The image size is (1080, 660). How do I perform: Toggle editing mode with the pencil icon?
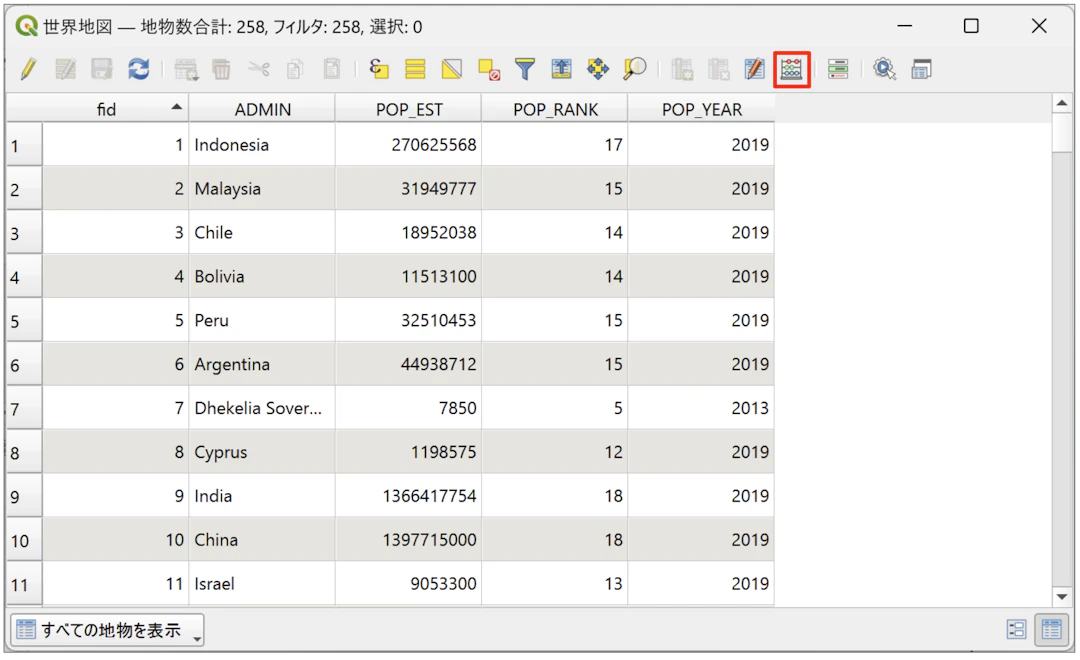pos(28,69)
